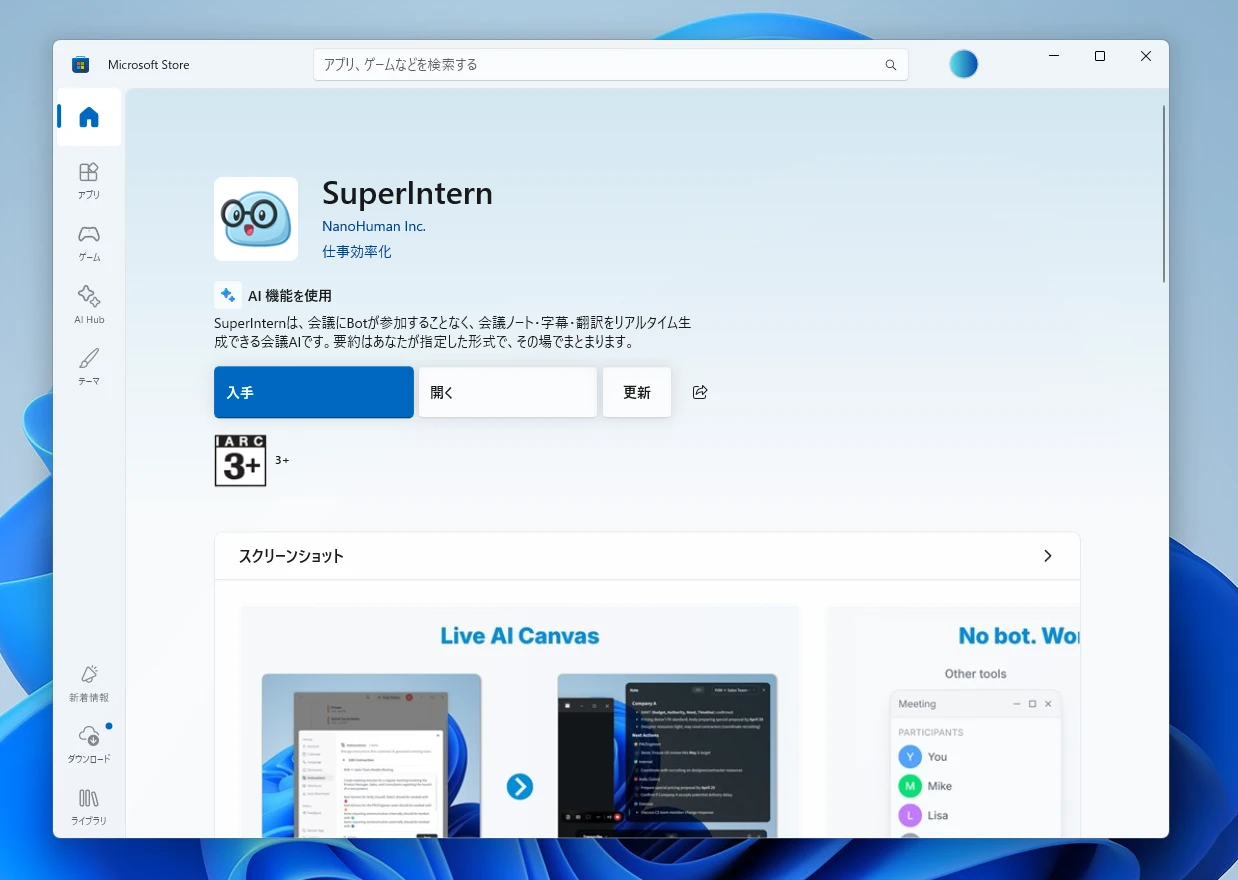Click the AI sparkle badge icon
Screen dimensions: 1238x880
[228, 295]
